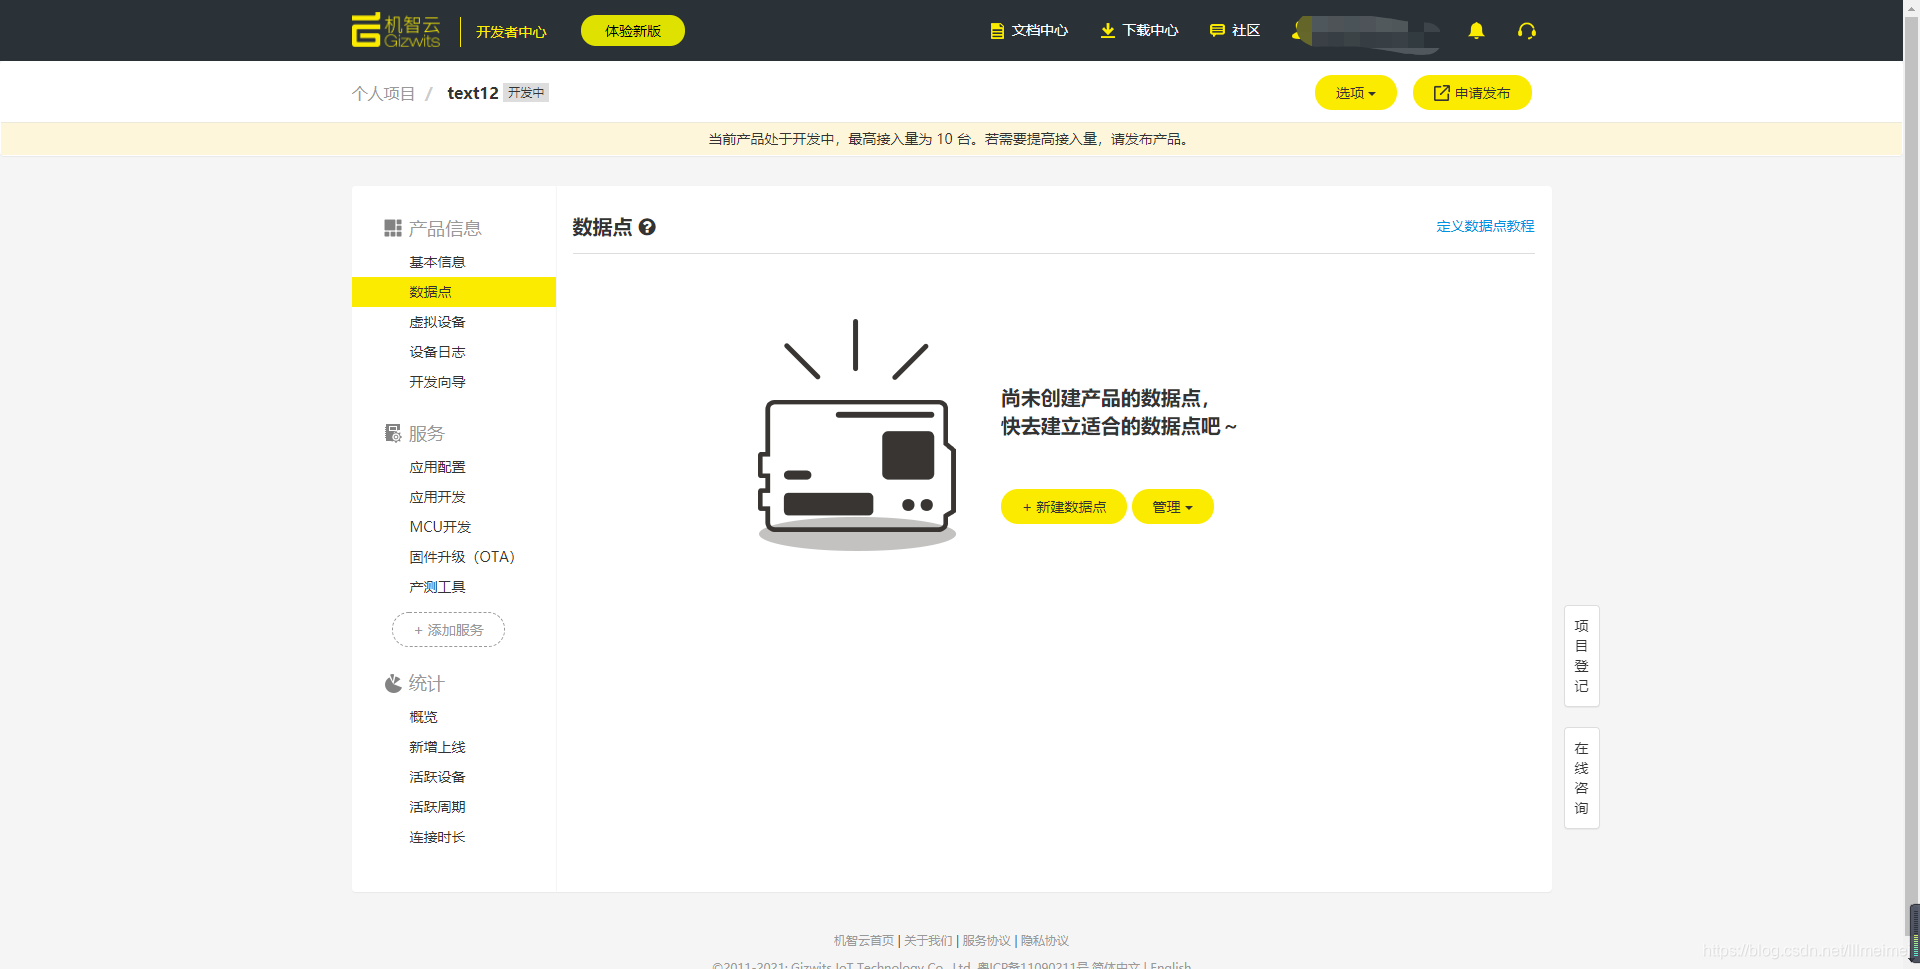
Task: Click the 新建数据点 button
Action: click(x=1064, y=507)
